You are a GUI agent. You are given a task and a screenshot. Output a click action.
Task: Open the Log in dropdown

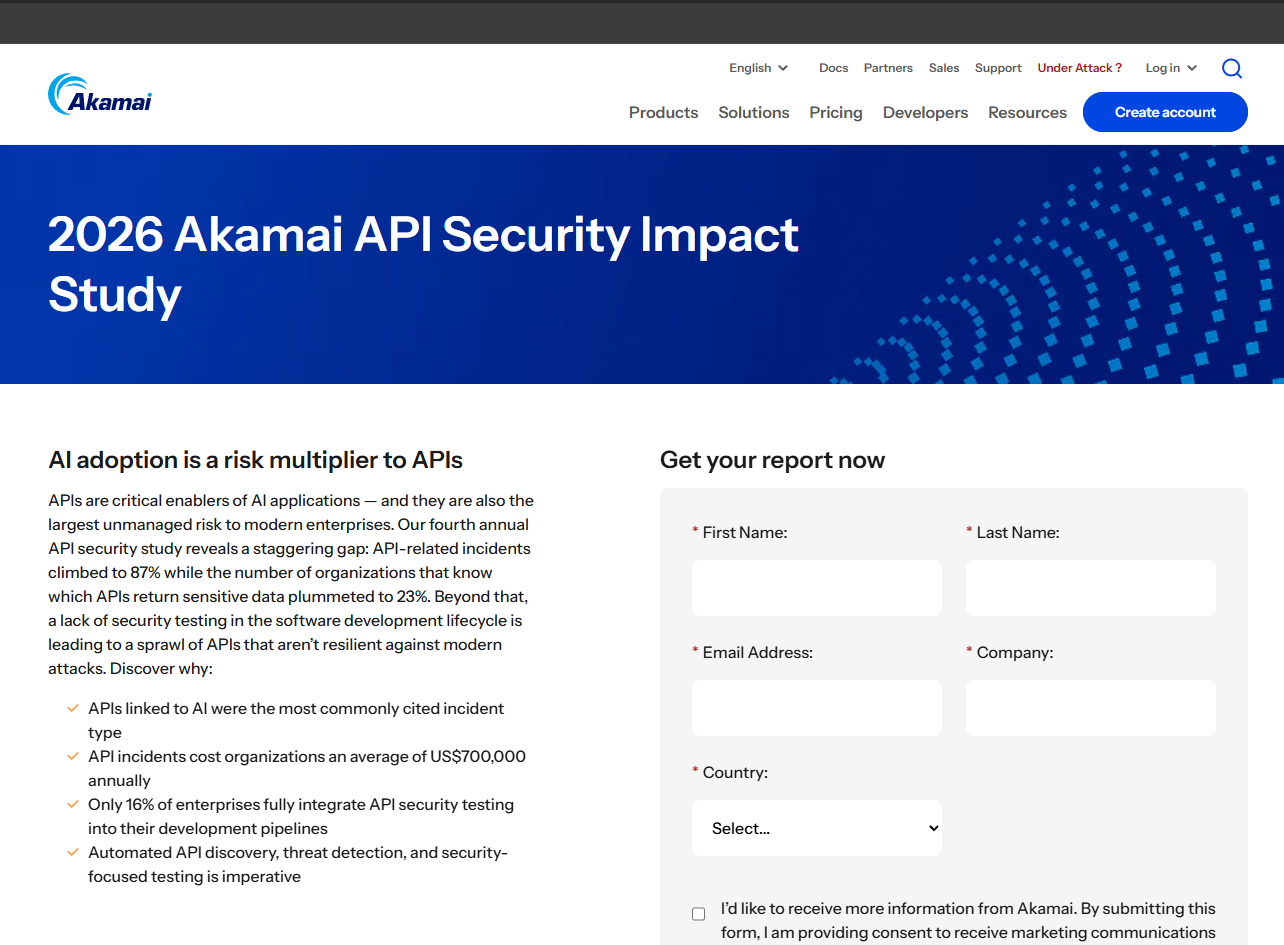click(1171, 68)
